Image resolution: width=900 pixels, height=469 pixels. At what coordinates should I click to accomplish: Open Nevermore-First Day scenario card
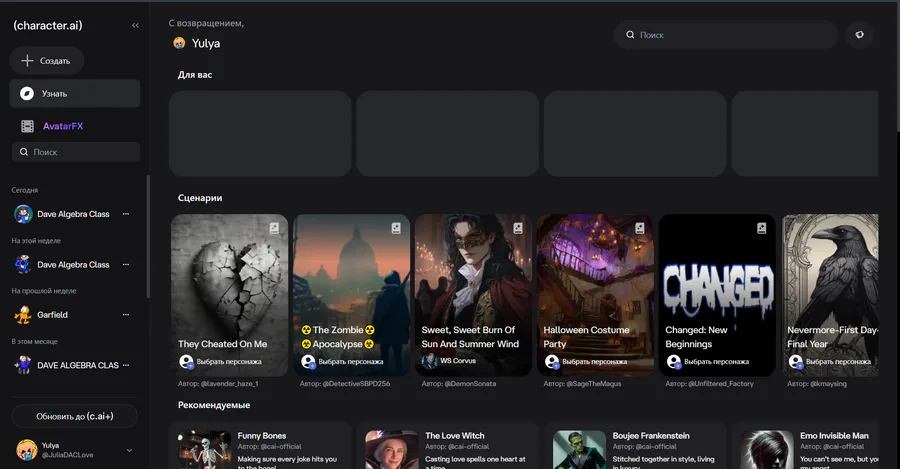[830, 295]
